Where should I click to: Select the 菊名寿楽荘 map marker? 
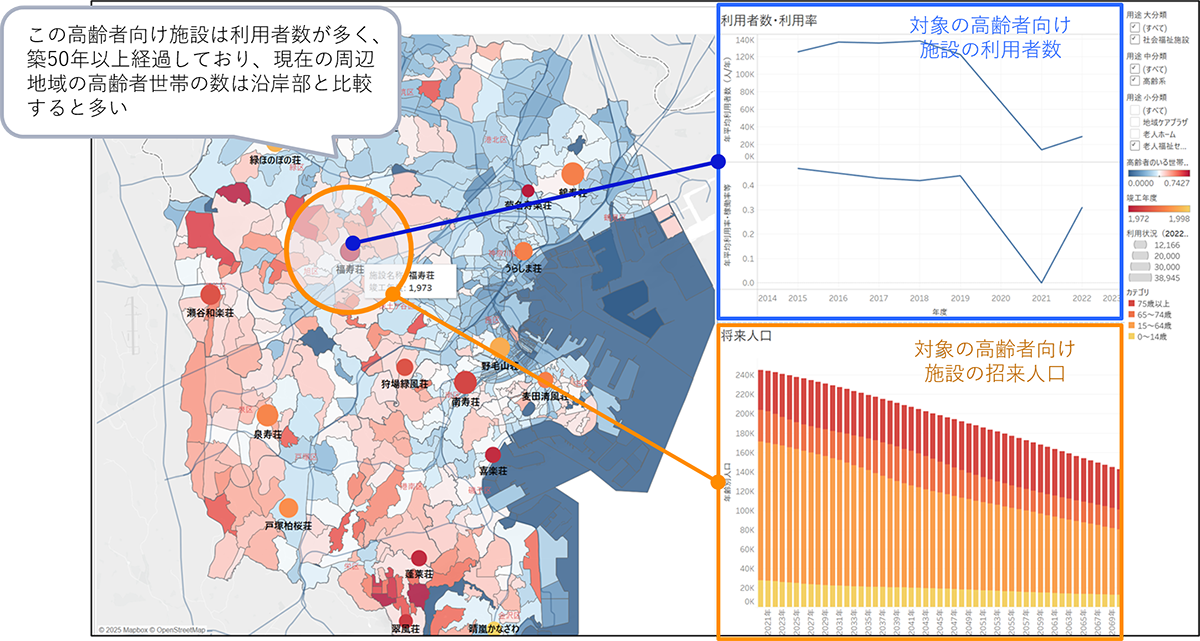pyautogui.click(x=527, y=190)
